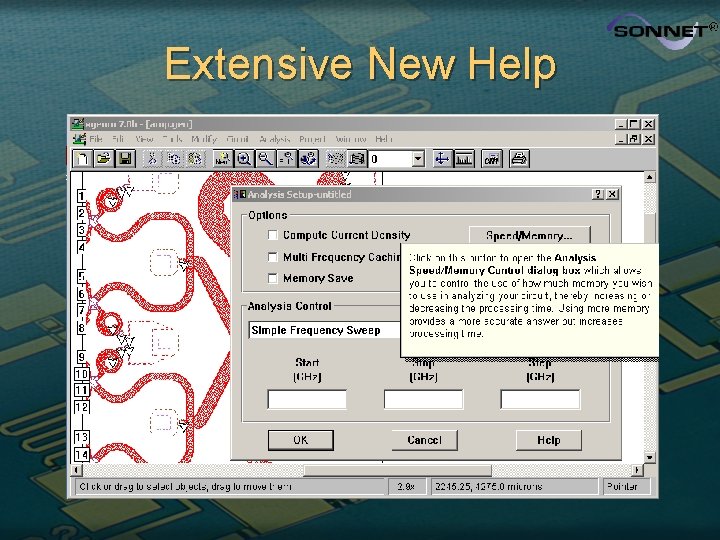
Task: Click the globe toolbar icon
Action: click(x=309, y=159)
